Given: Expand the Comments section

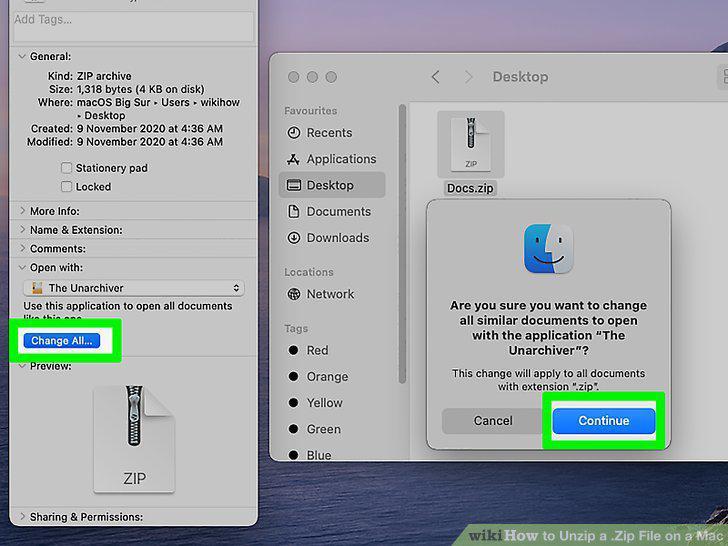Looking at the screenshot, I should pyautogui.click(x=22, y=248).
